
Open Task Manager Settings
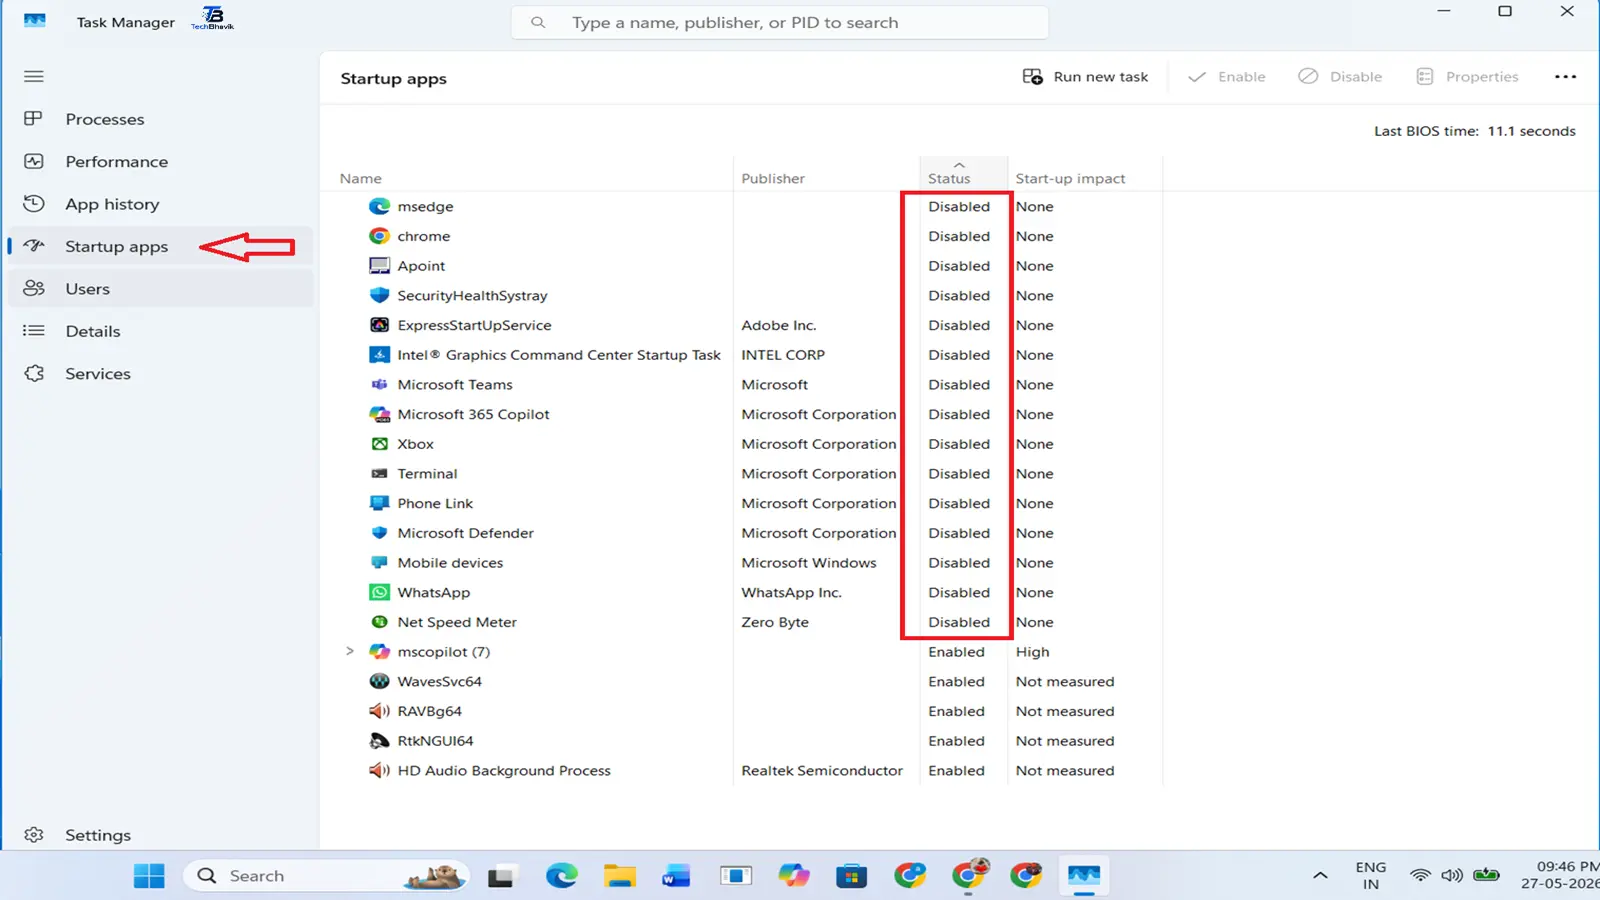160,835
